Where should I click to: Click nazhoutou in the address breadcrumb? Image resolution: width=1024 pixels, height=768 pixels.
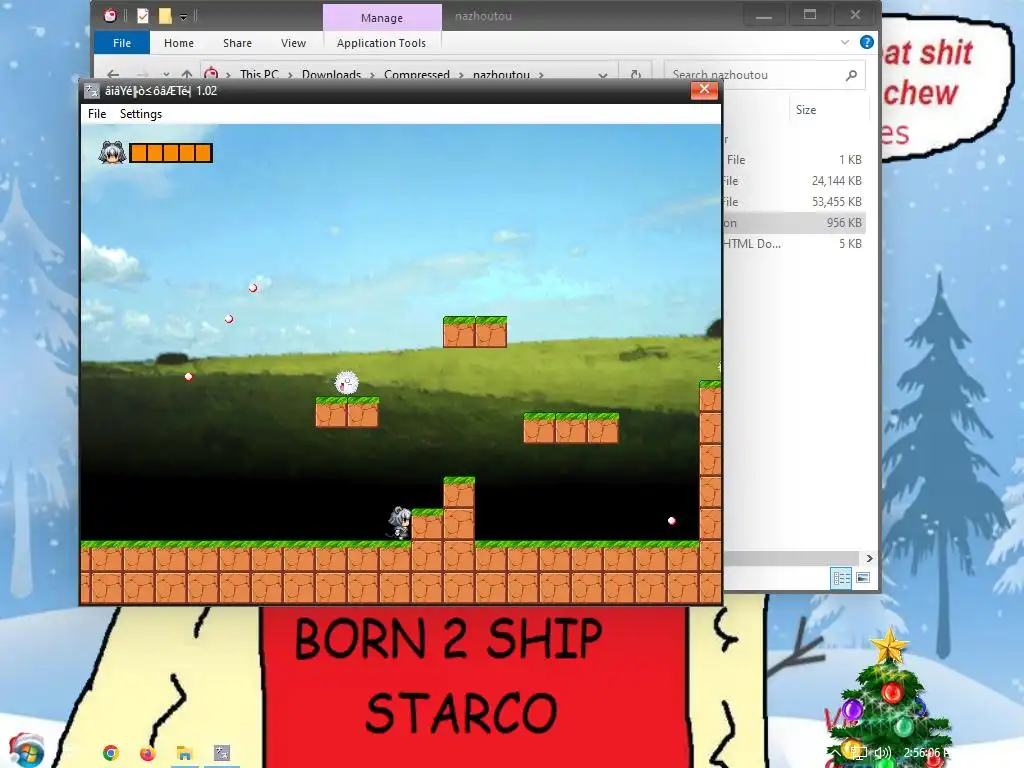point(501,74)
